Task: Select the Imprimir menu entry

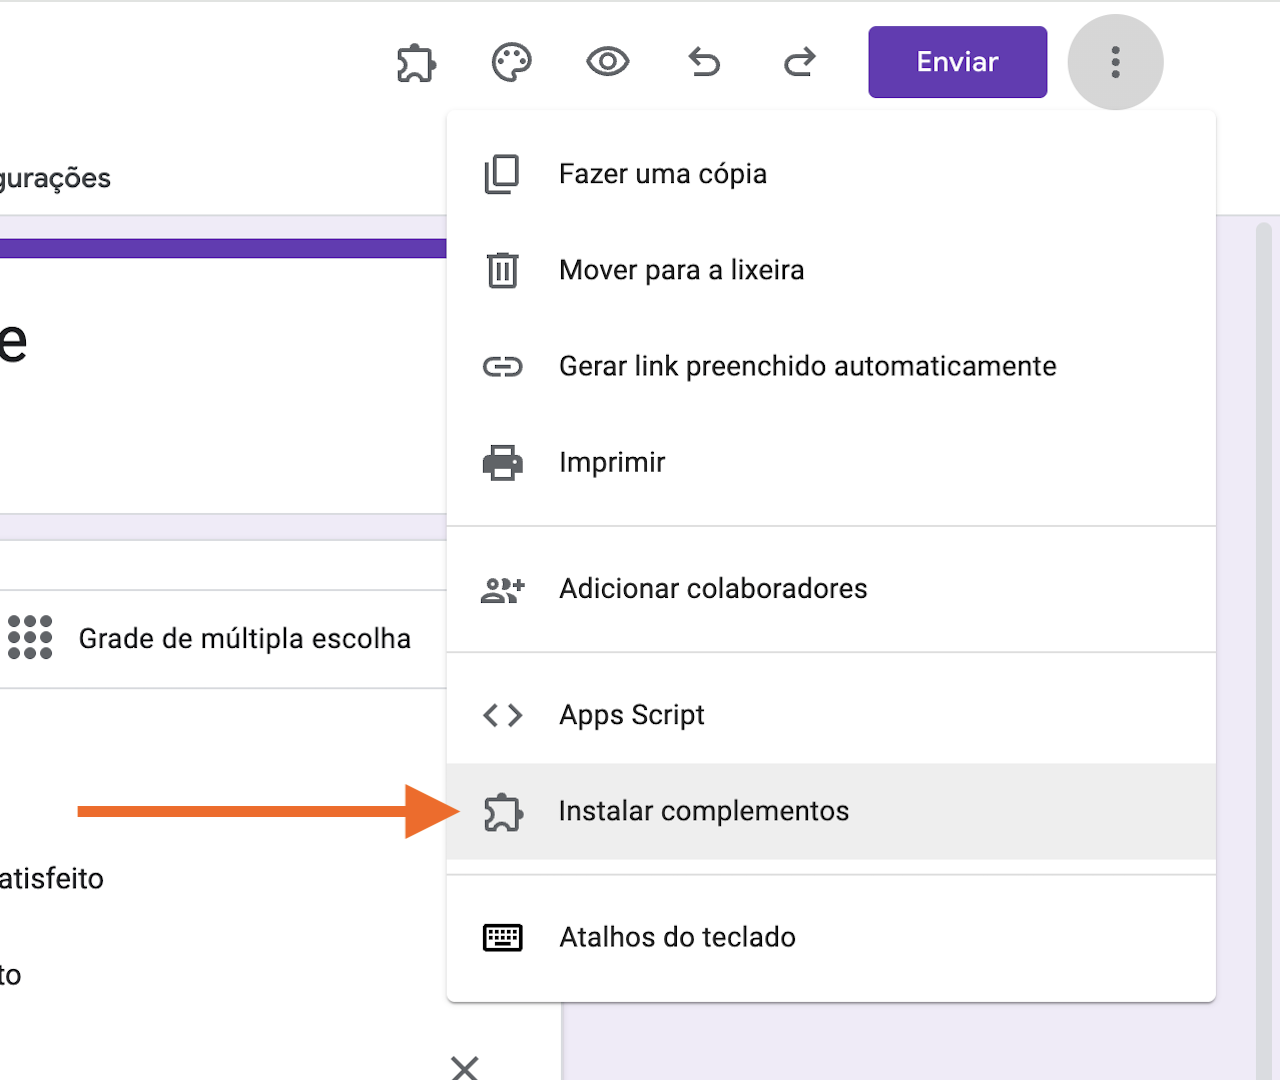Action: (611, 462)
